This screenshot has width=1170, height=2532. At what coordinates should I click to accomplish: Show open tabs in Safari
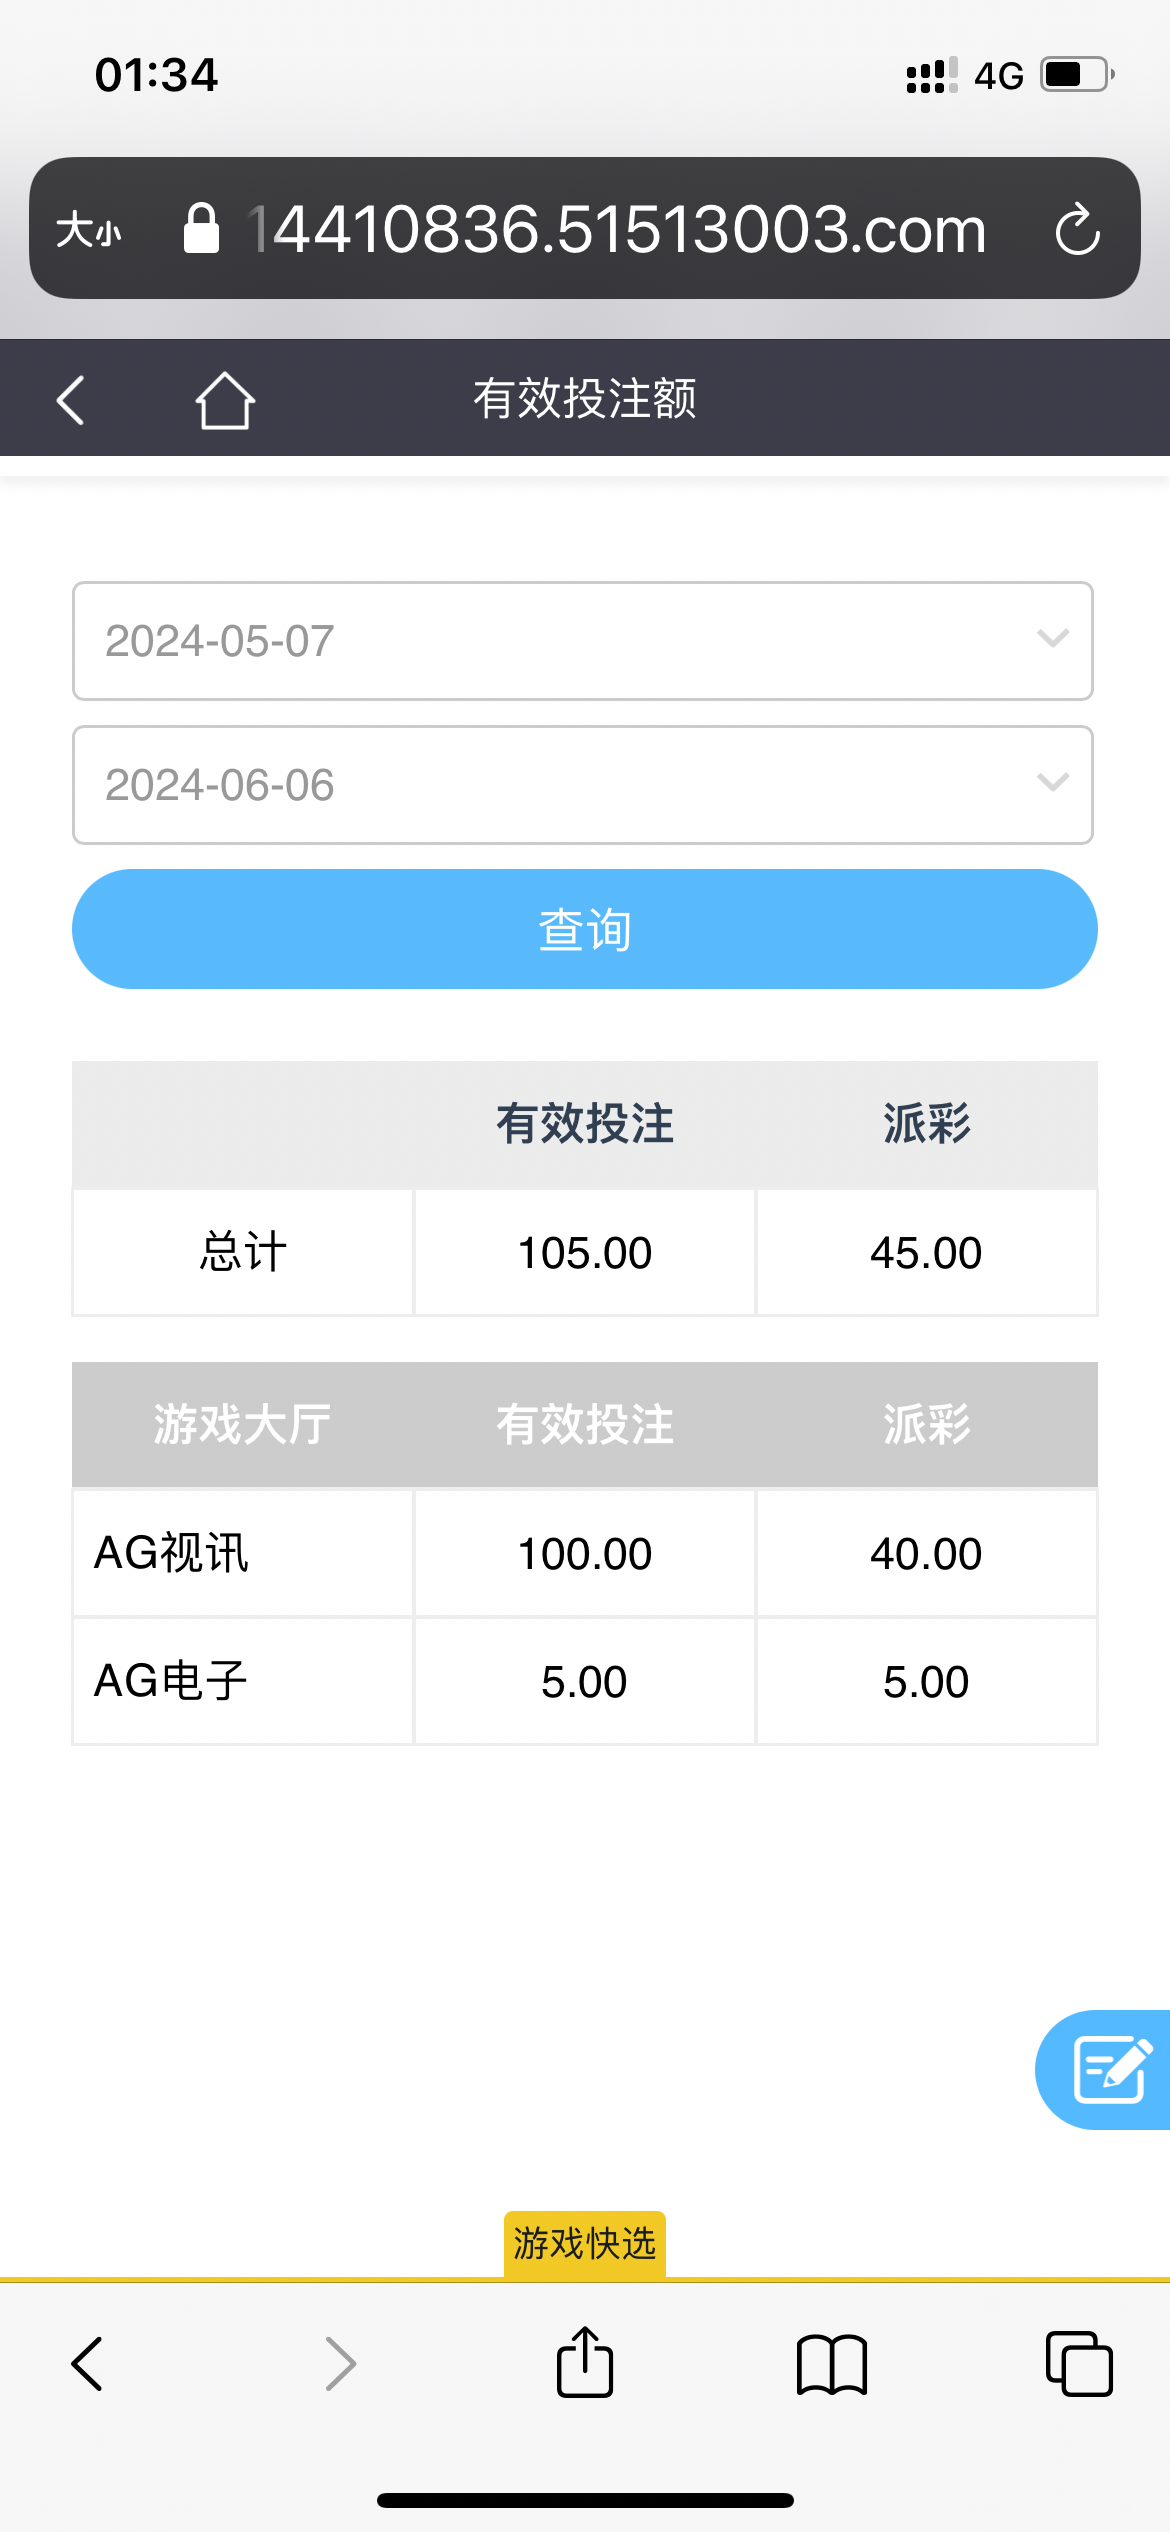[1078, 2365]
